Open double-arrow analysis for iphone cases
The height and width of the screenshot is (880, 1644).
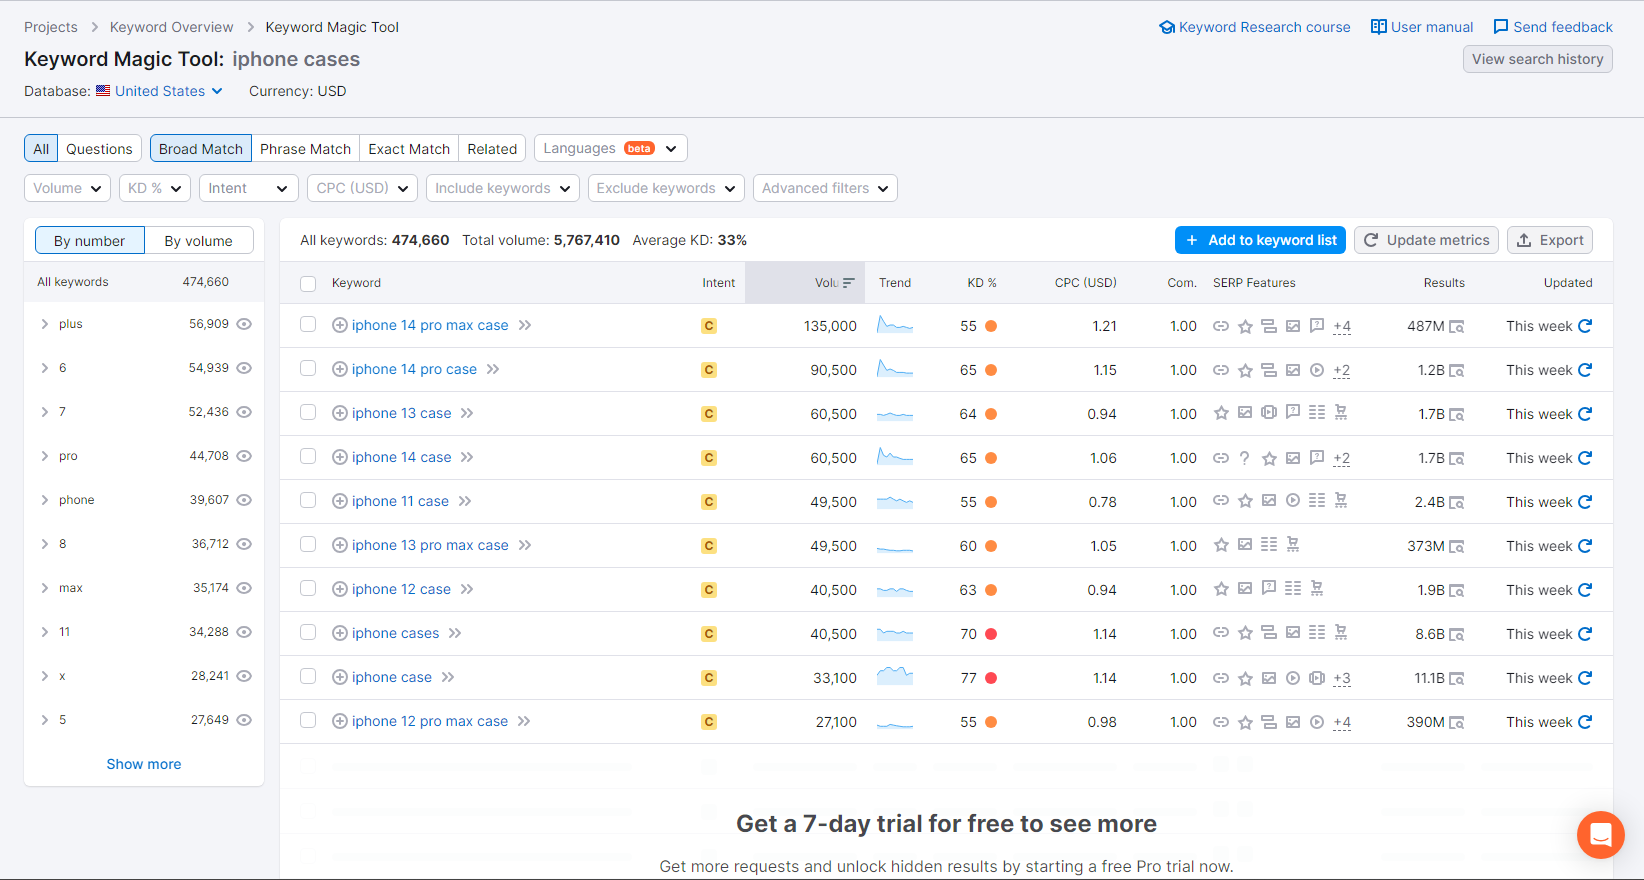coord(455,633)
